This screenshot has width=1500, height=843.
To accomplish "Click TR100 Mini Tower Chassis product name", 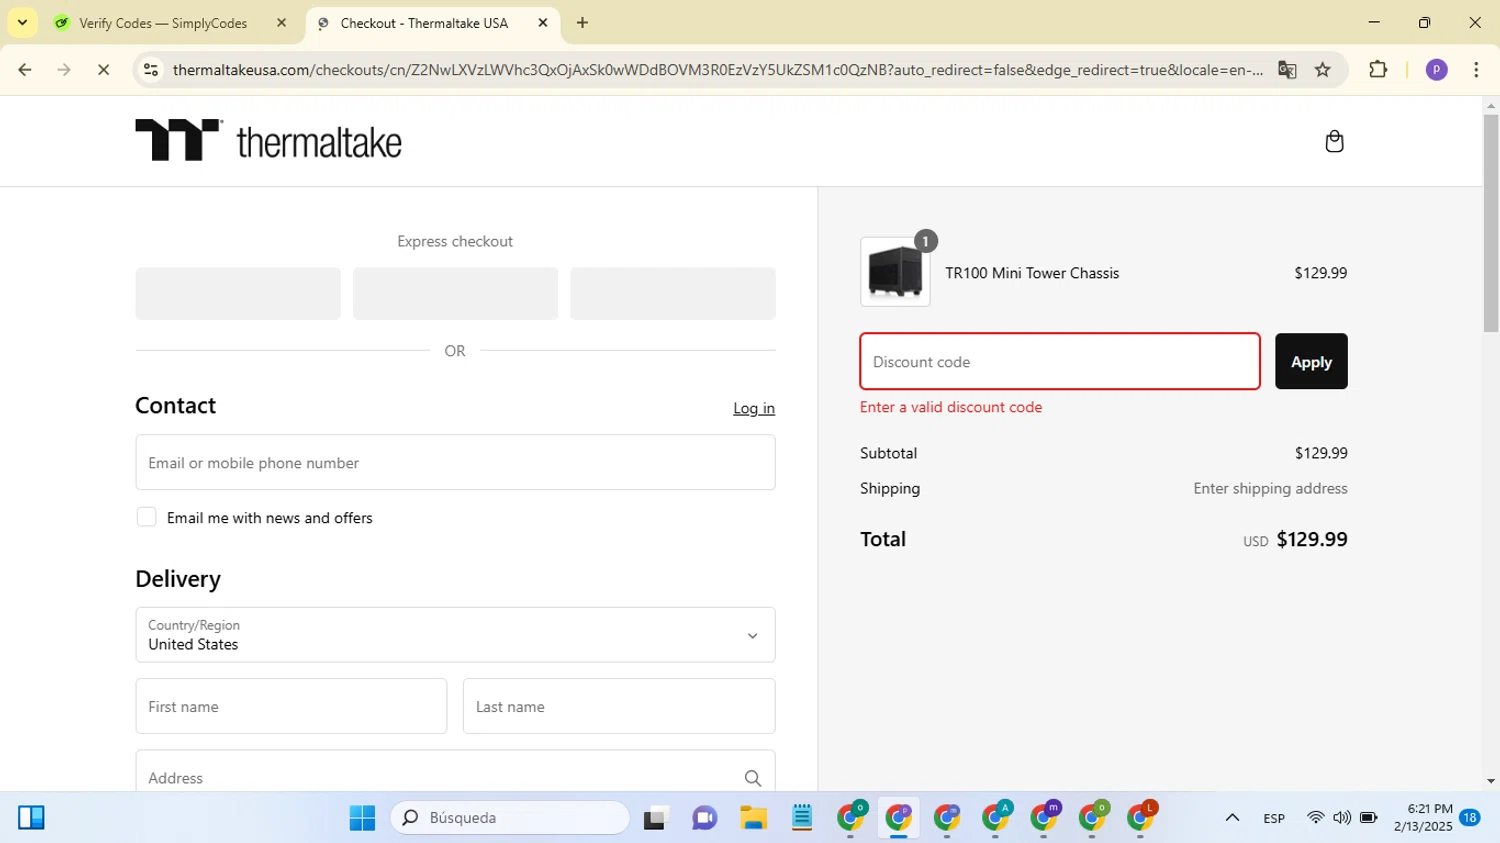I will pyautogui.click(x=1032, y=273).
